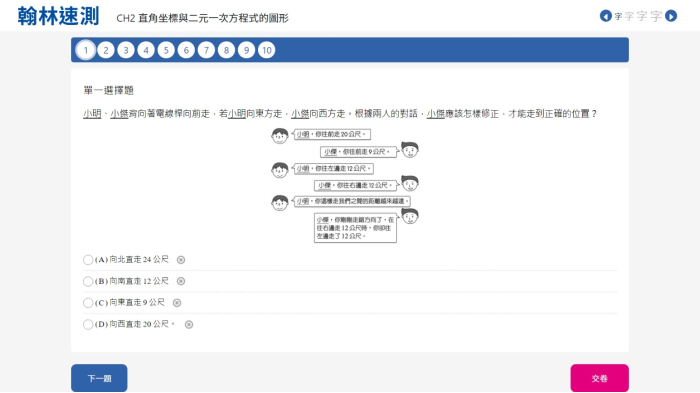This screenshot has height=393, width=700.
Task: Click the dialogue illustration image
Action: [x=345, y=185]
